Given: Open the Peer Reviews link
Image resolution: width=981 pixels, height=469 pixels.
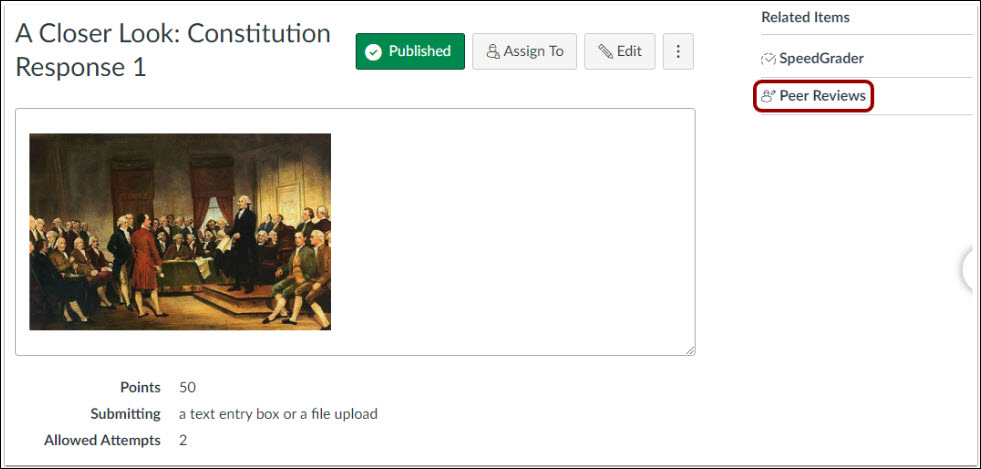Looking at the screenshot, I should (823, 96).
